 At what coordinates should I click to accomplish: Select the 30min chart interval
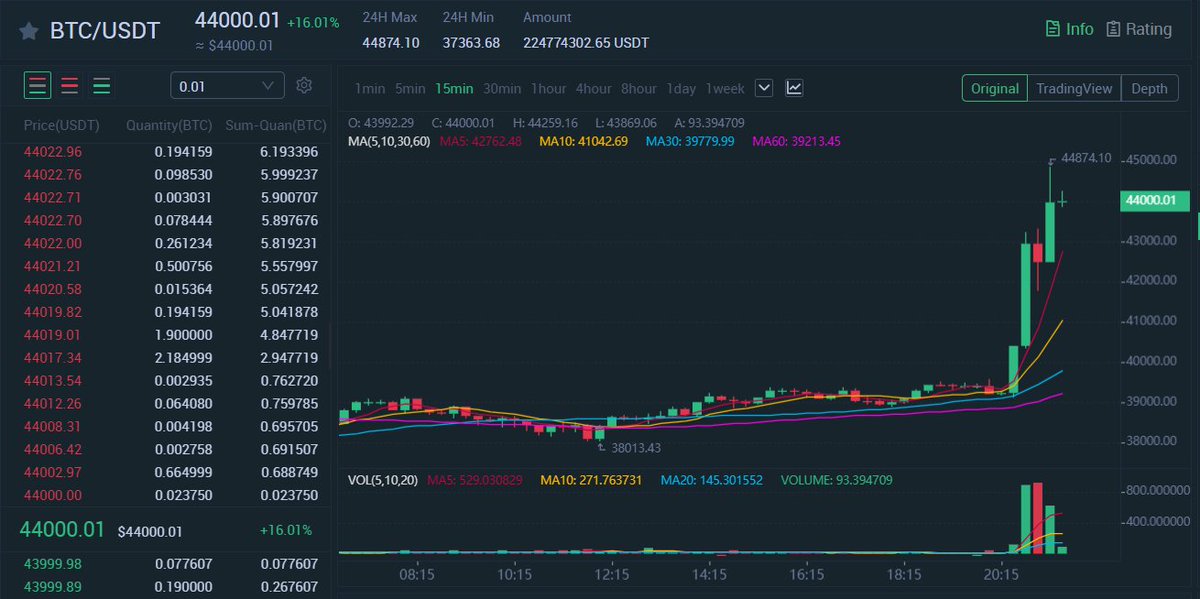click(502, 88)
